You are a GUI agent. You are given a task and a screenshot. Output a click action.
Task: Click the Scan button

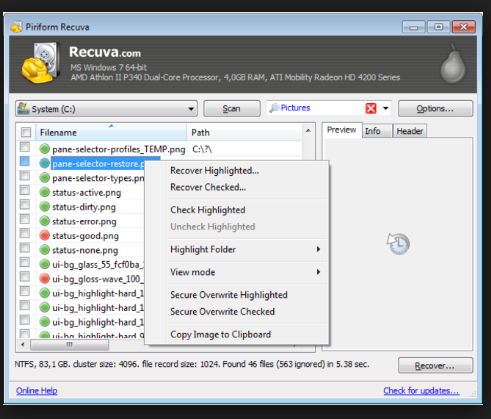(232, 109)
